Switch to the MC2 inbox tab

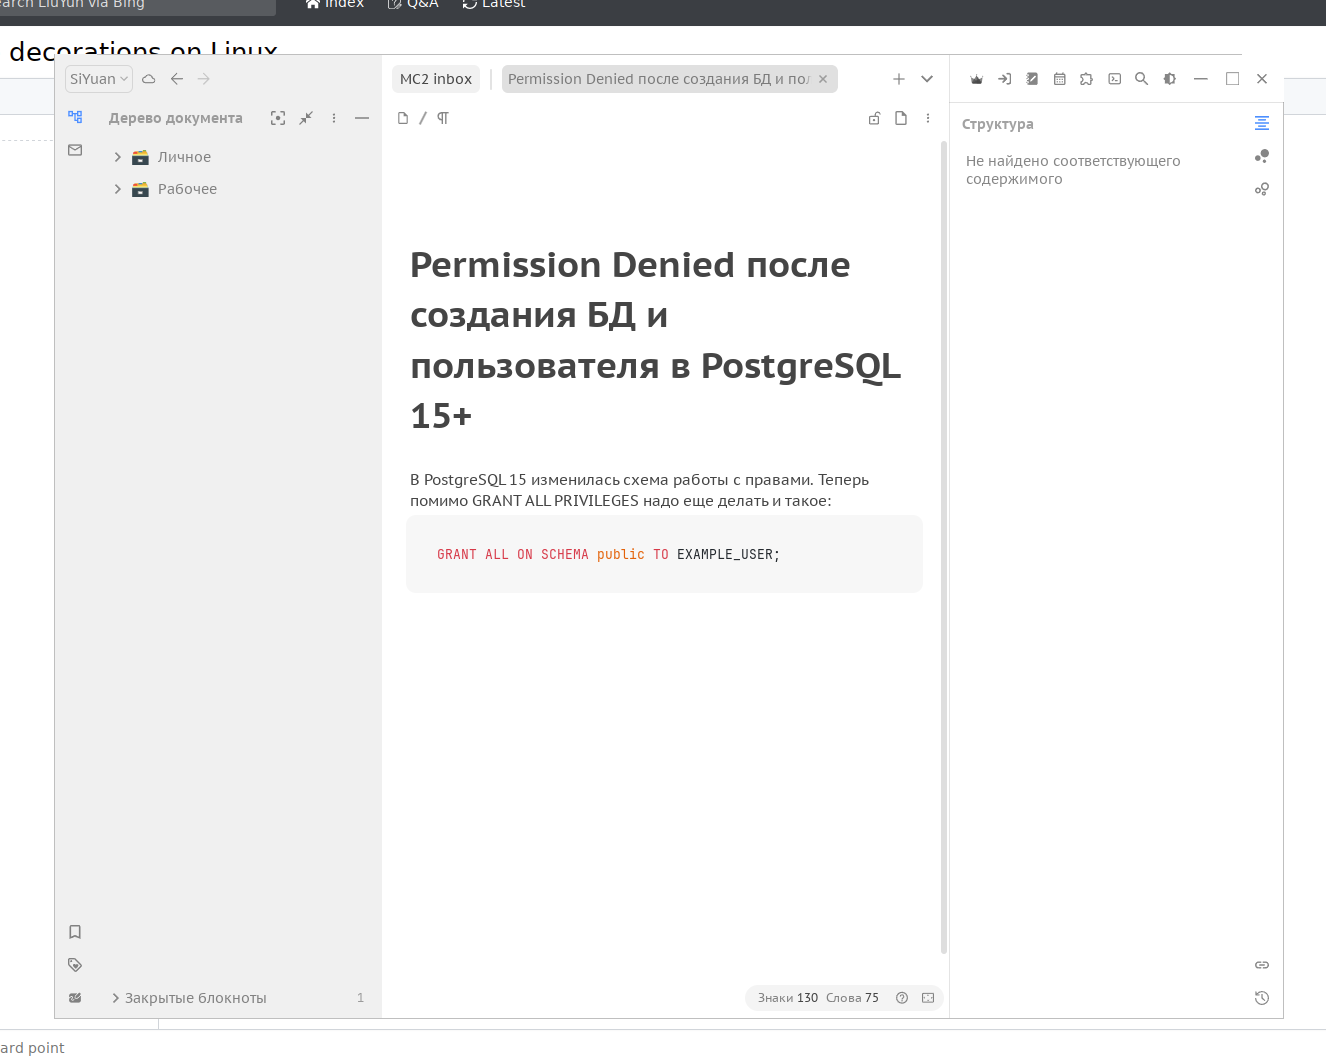coord(436,79)
